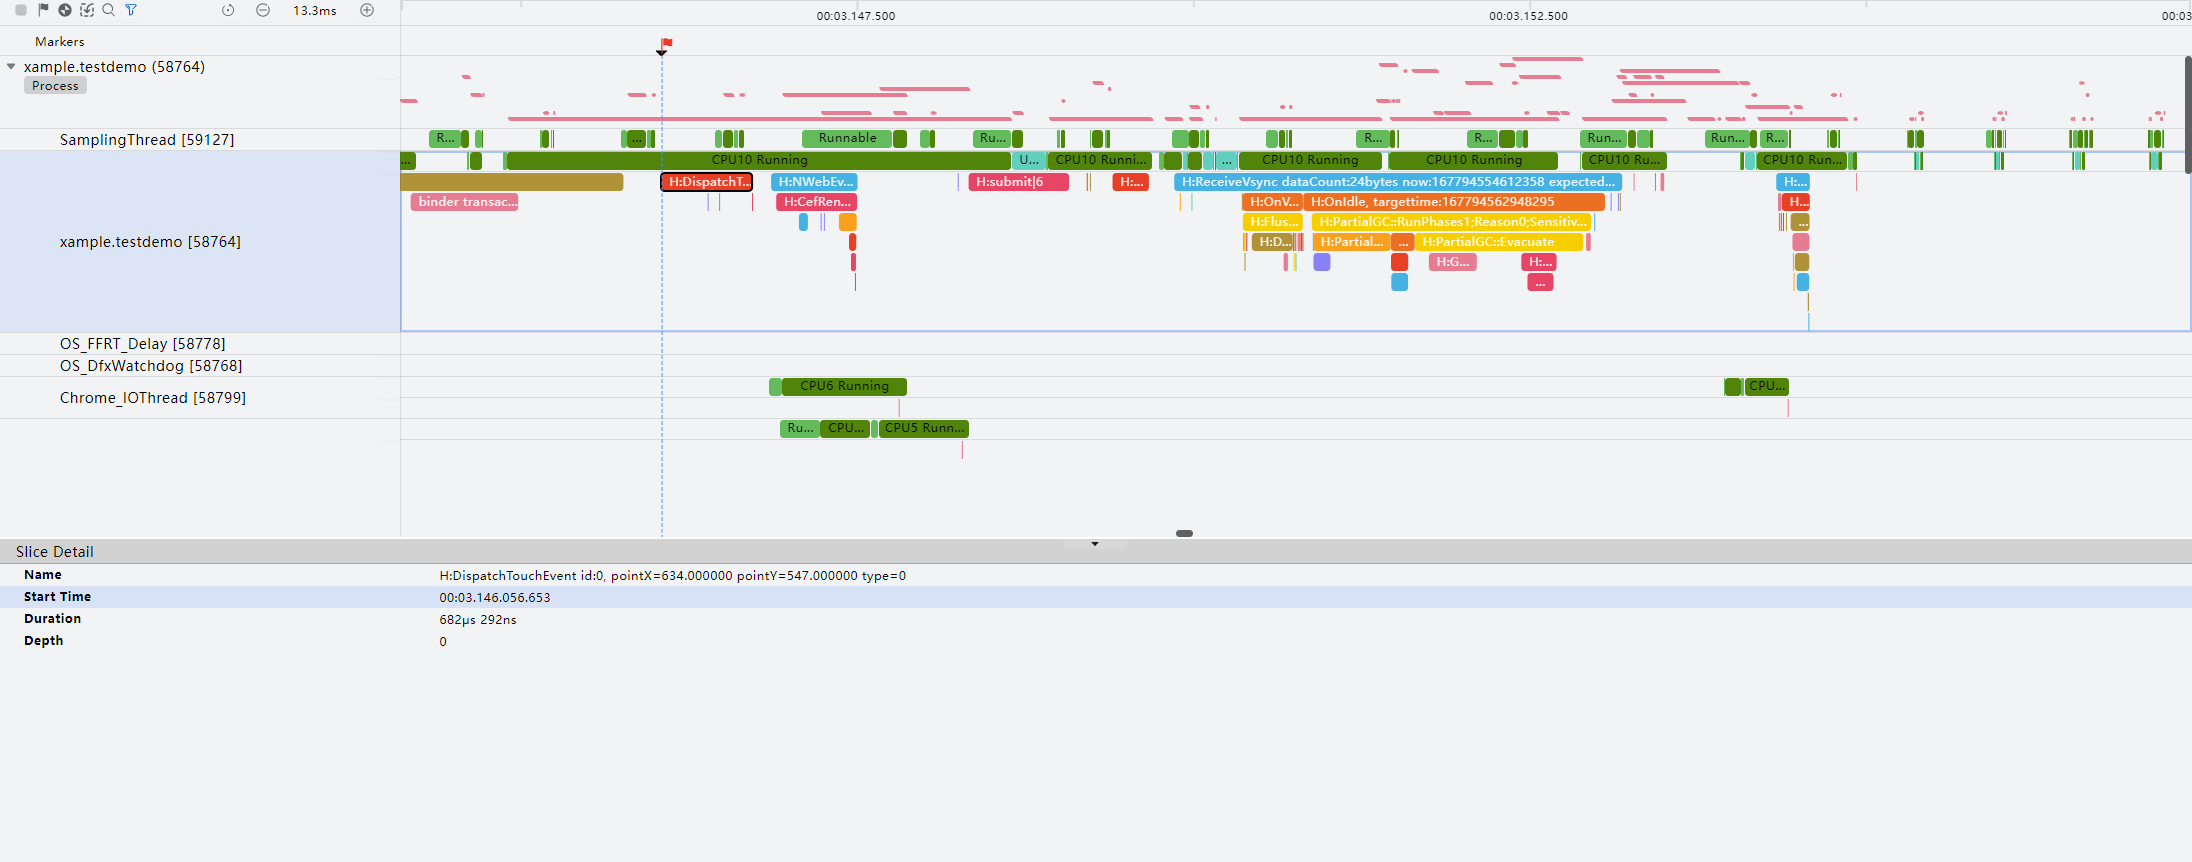The image size is (2192, 862).
Task: Click the Start Time value 00:03.146.056.653
Action: (495, 598)
